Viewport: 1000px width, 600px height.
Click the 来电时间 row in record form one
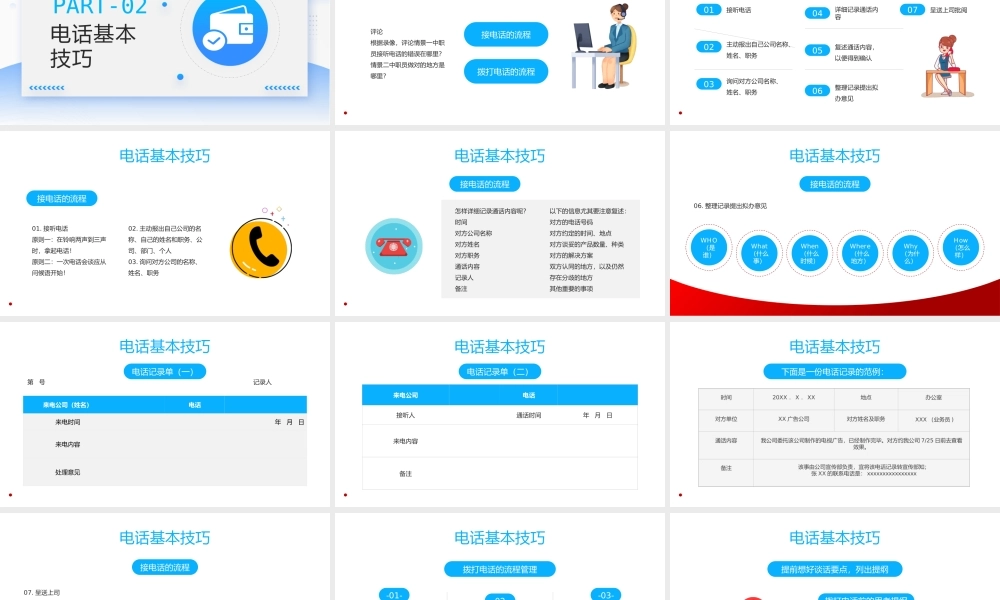coord(165,422)
